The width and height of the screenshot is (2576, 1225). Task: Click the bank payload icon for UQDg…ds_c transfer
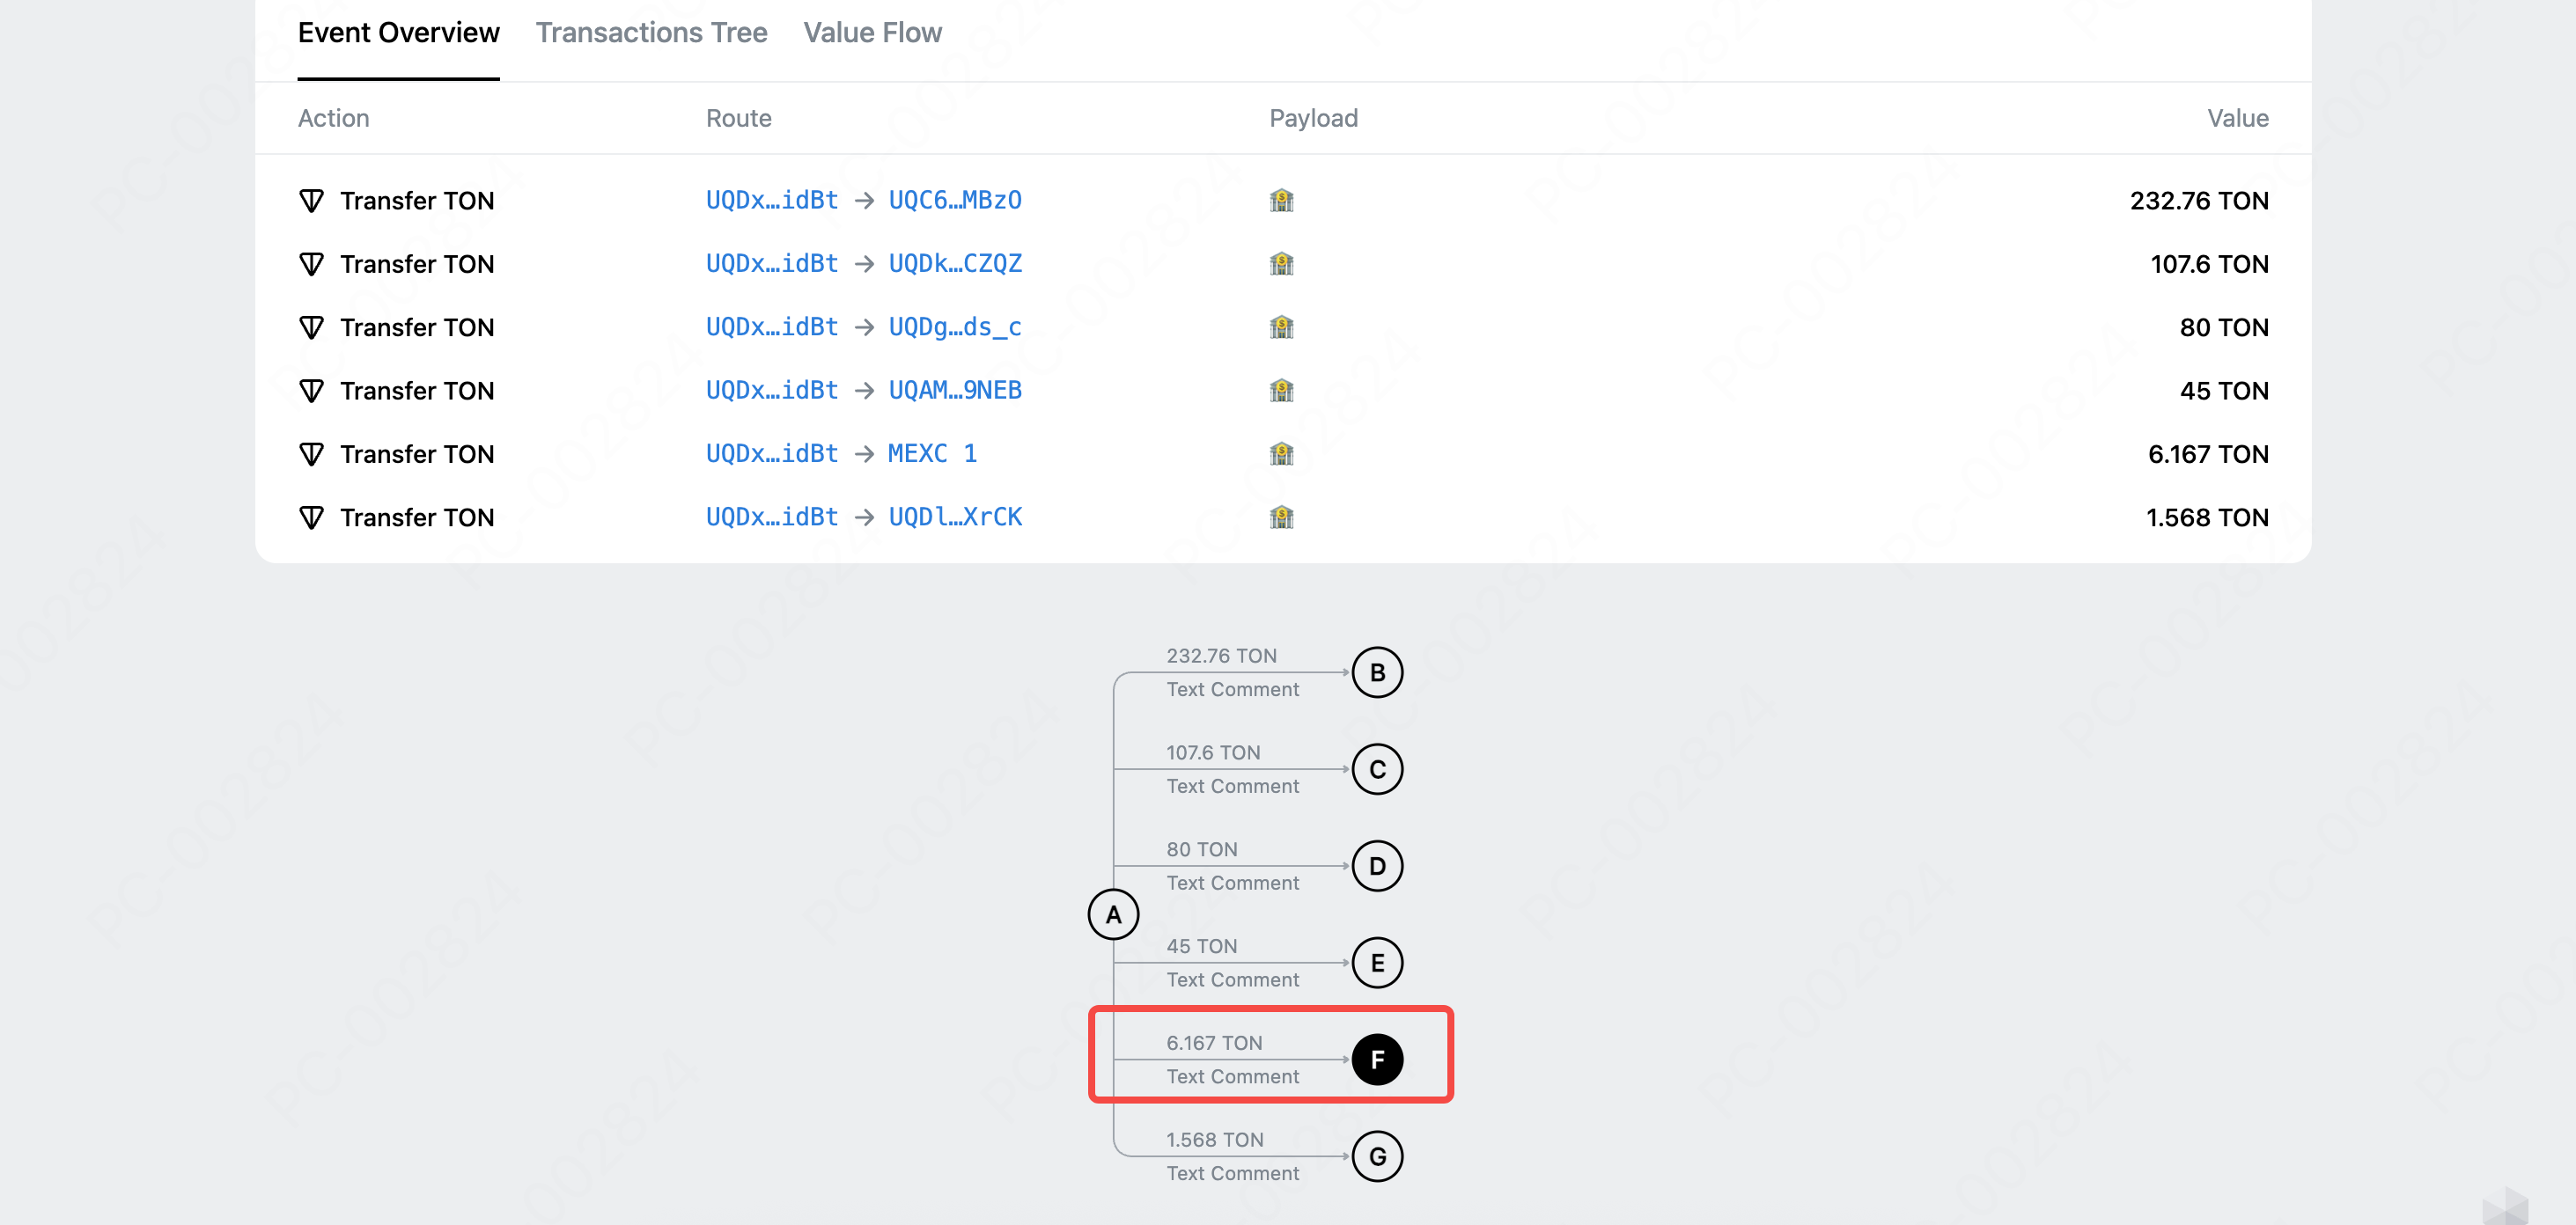[x=1281, y=327]
